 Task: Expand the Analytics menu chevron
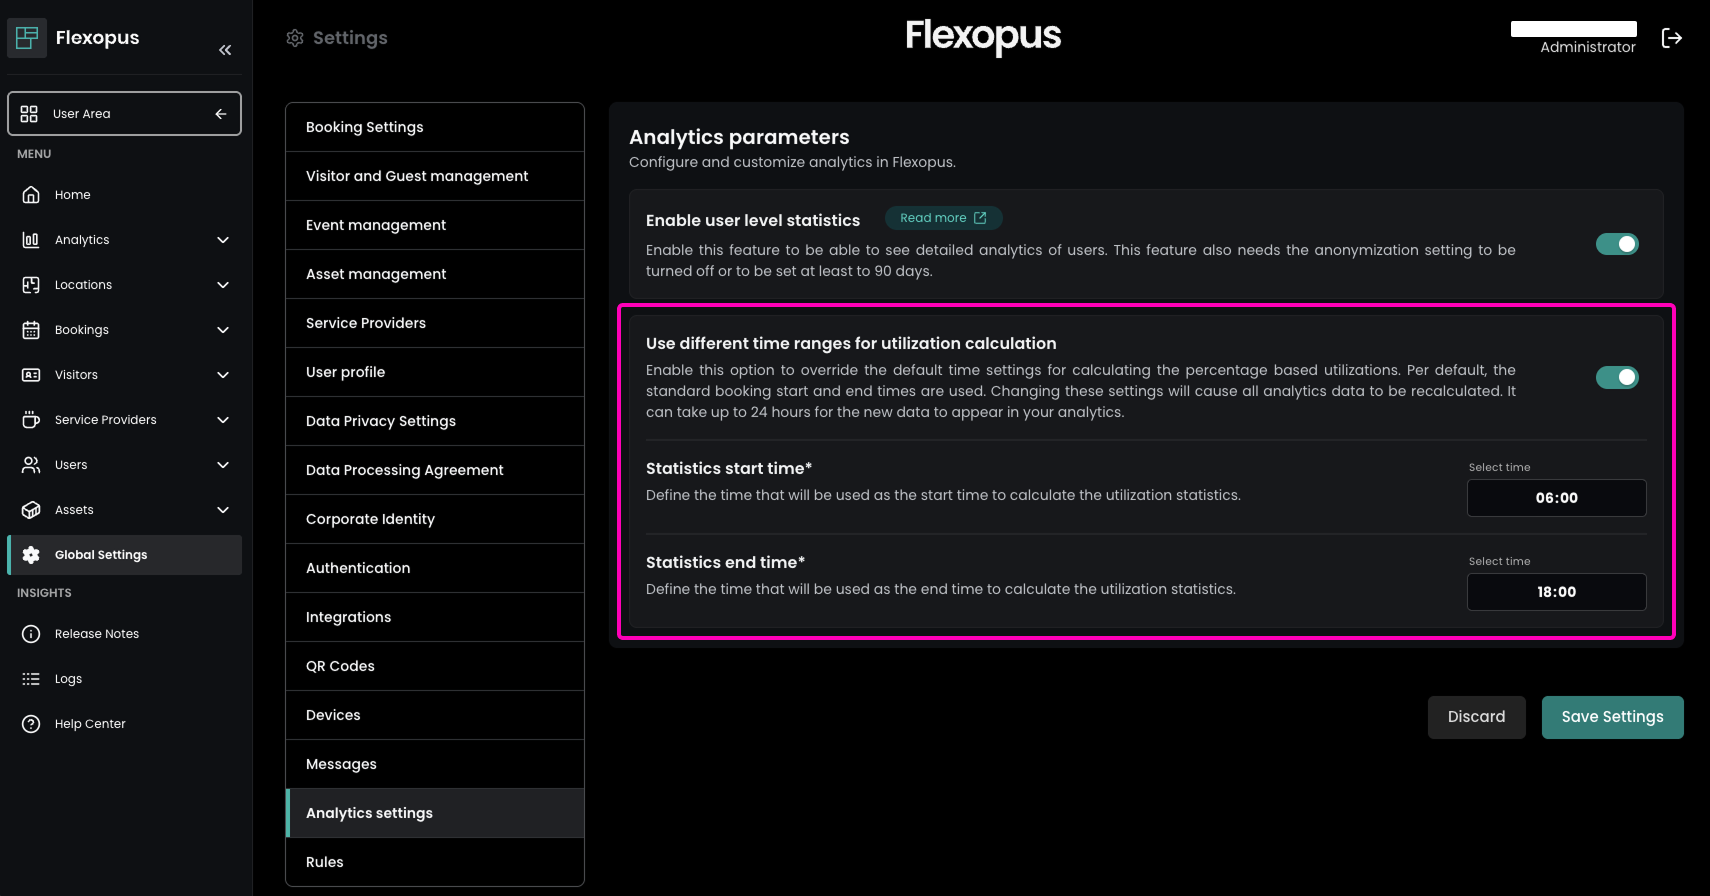(x=223, y=240)
